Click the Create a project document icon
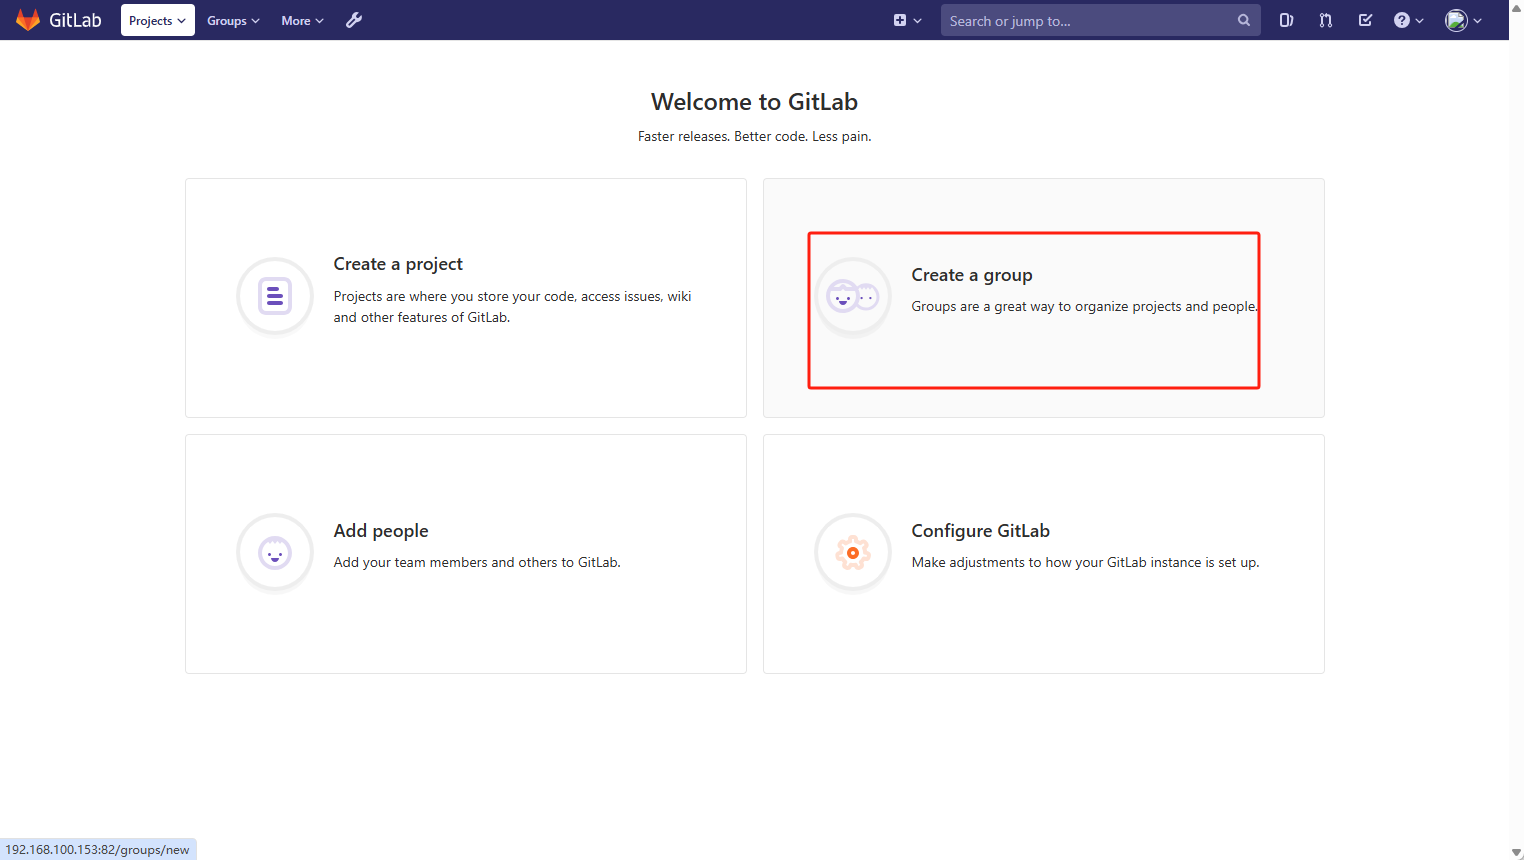 [x=275, y=297]
